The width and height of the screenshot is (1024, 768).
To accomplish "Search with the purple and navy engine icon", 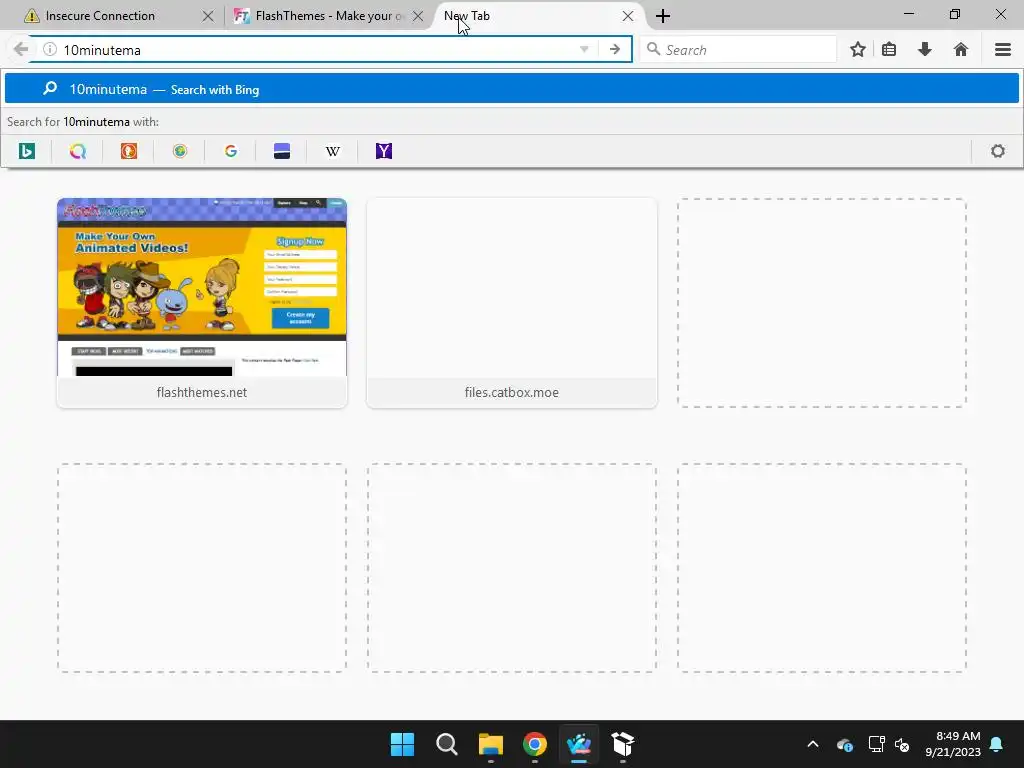I will click(281, 152).
